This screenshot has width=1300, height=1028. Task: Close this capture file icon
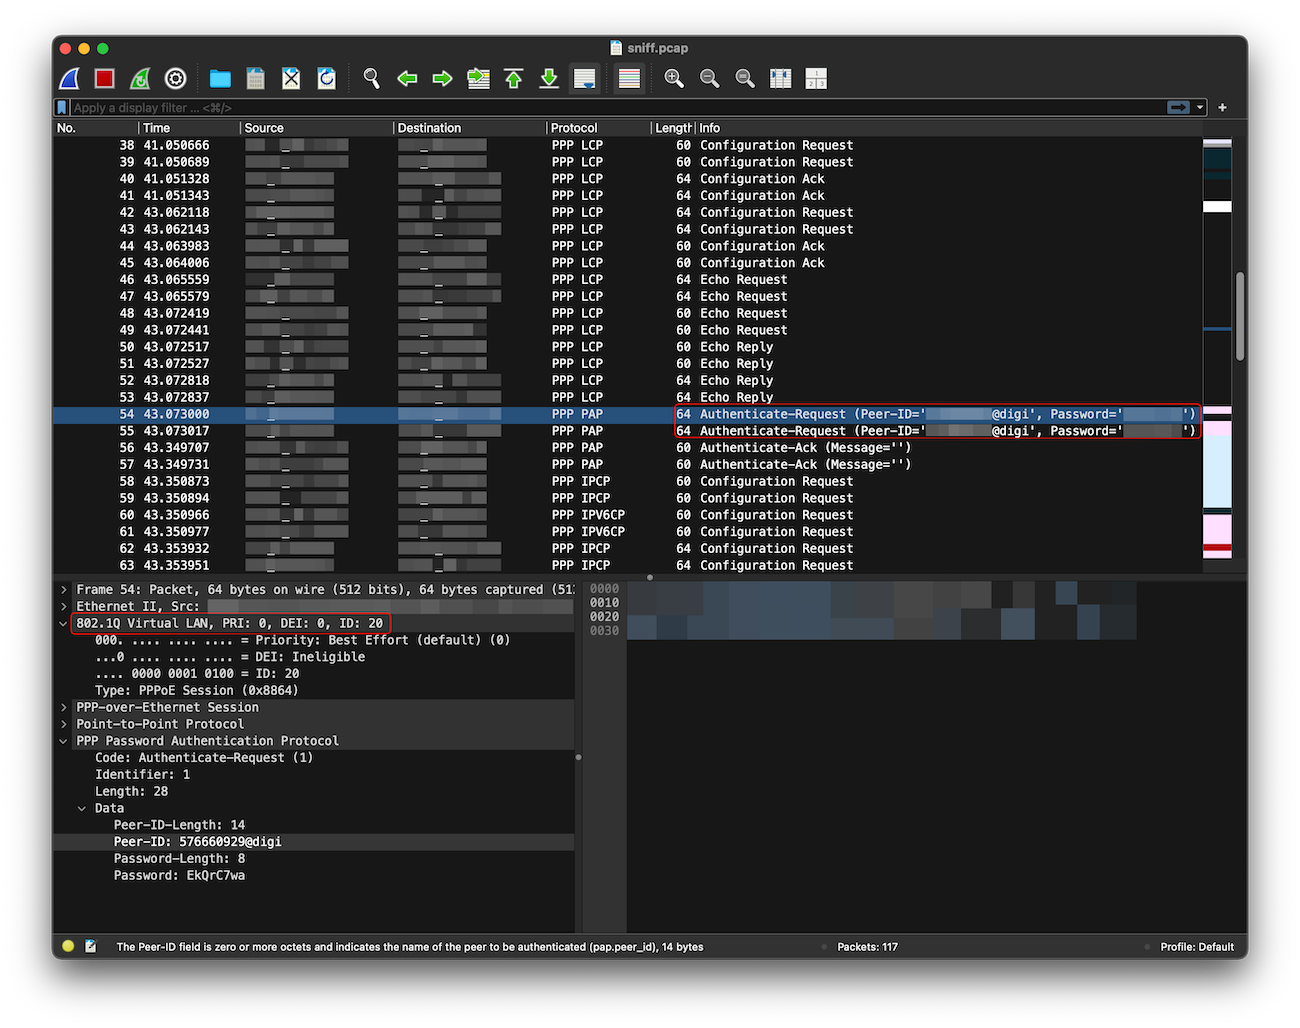tap(291, 79)
